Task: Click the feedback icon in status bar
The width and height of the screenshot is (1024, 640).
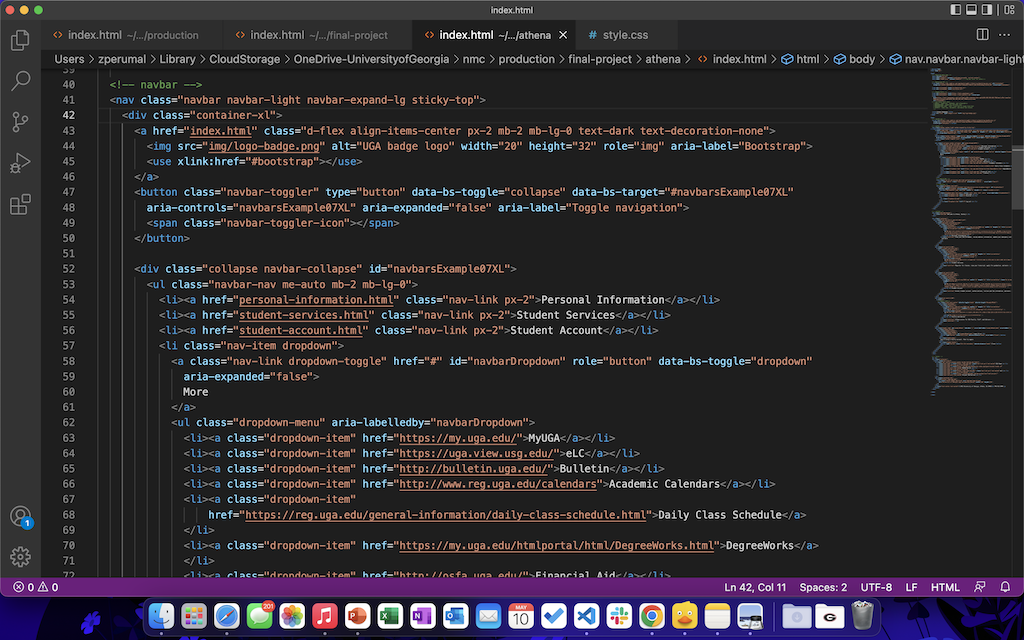Action: [x=980, y=587]
